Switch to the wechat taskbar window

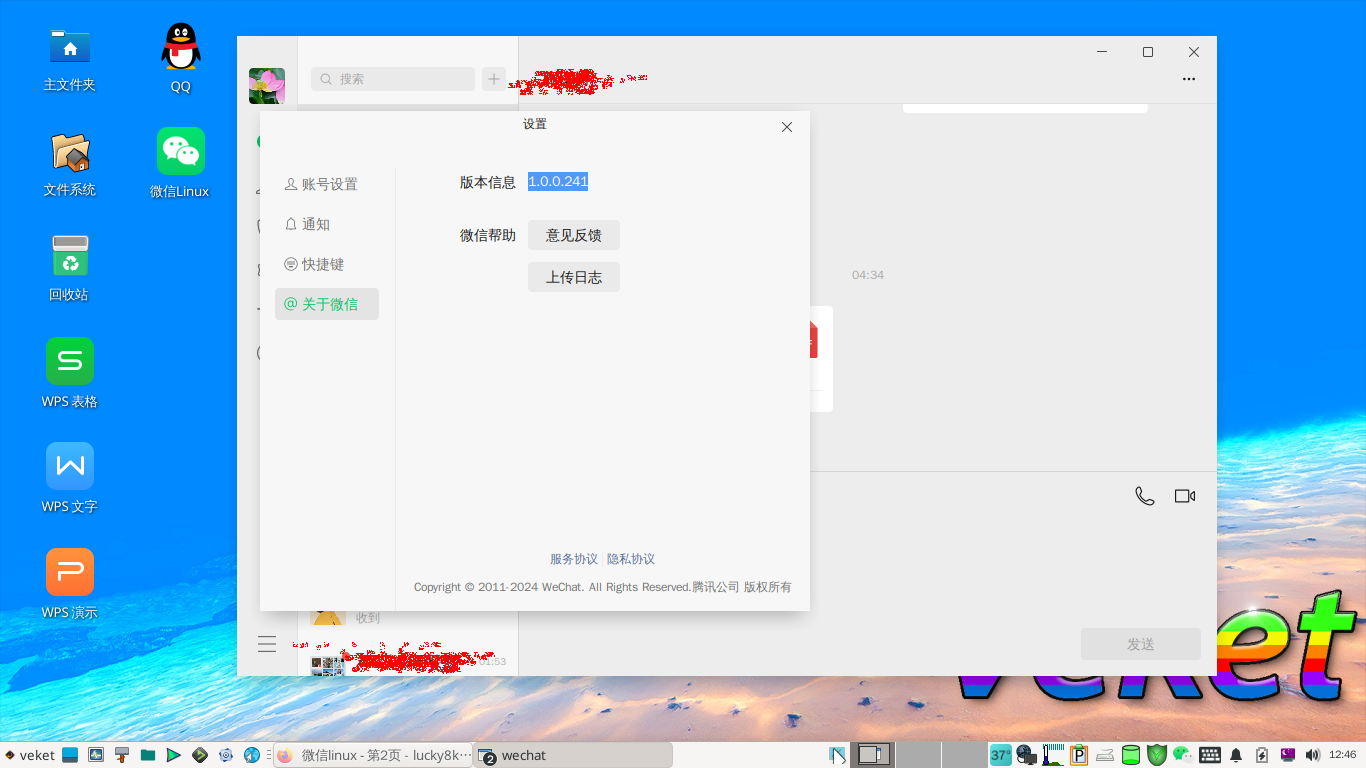573,755
